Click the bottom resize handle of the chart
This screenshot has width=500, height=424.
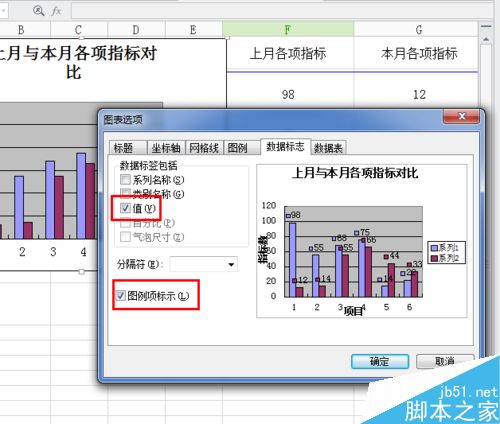(82, 272)
